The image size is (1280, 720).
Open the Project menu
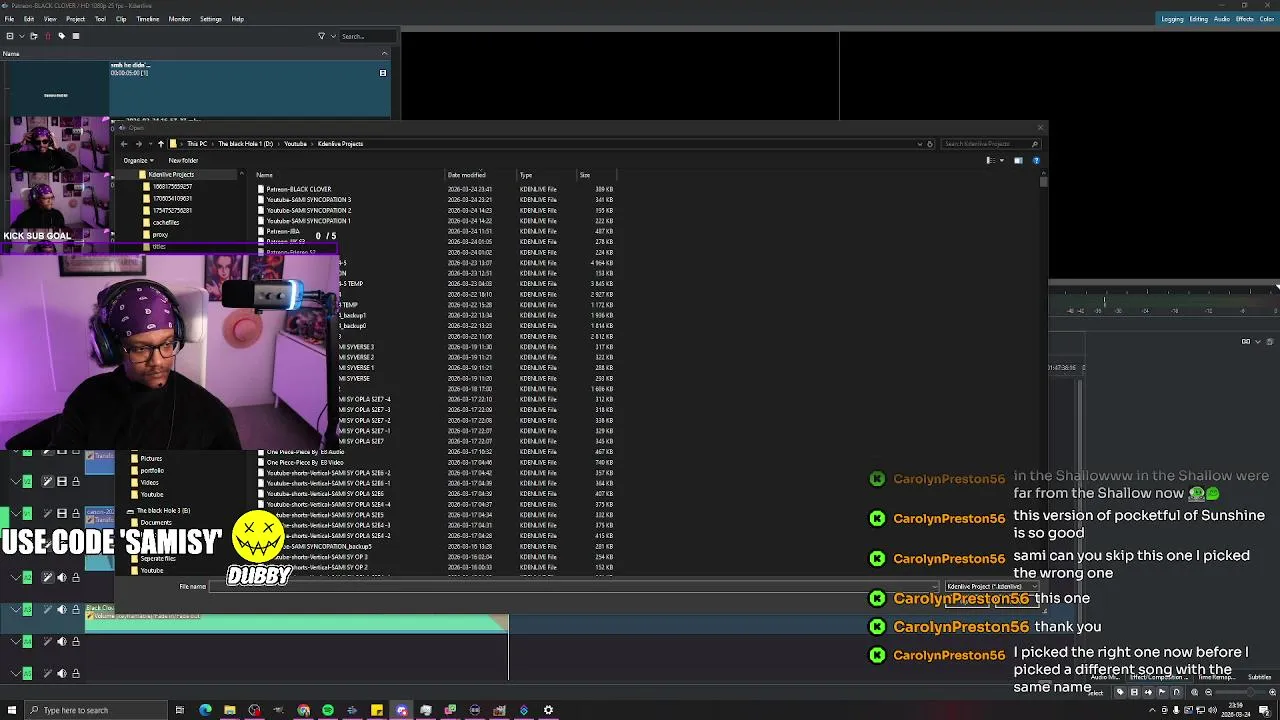(75, 19)
